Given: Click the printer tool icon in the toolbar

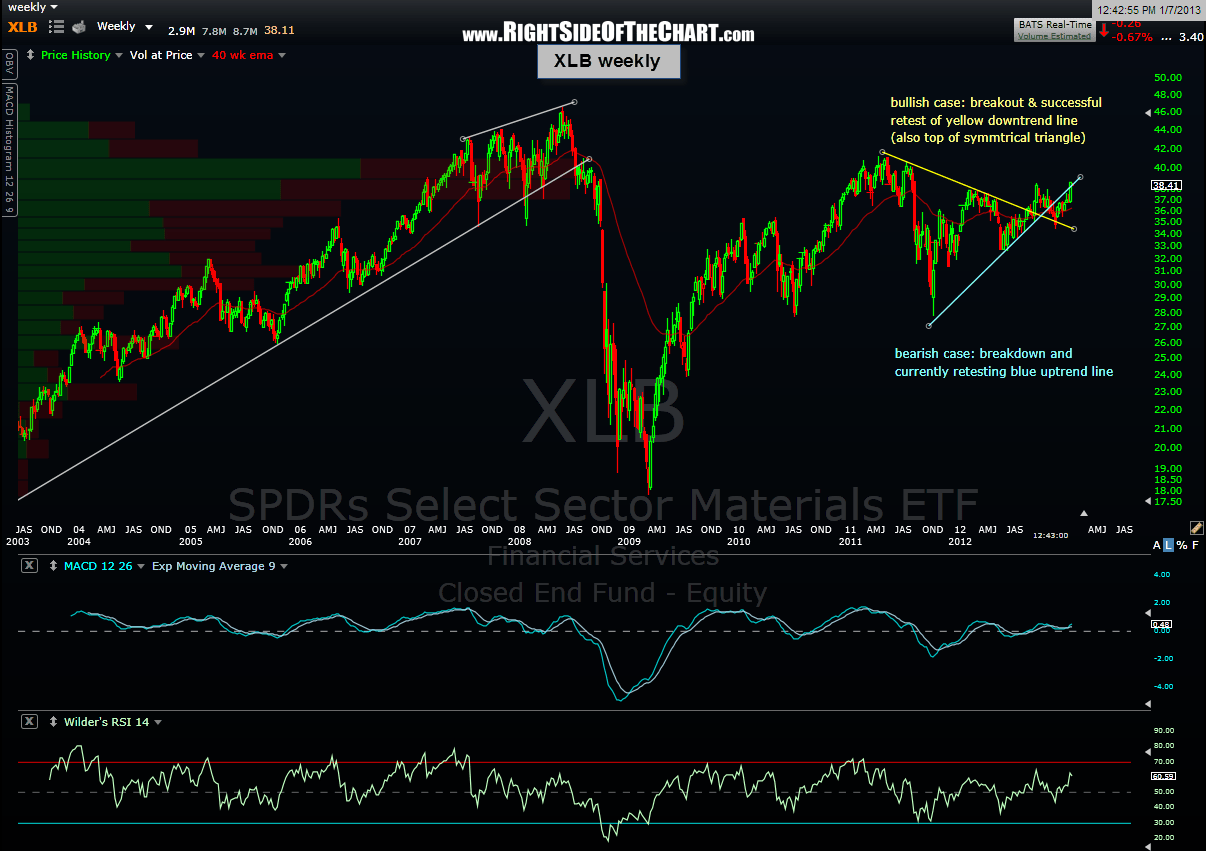Looking at the screenshot, I should [79, 29].
